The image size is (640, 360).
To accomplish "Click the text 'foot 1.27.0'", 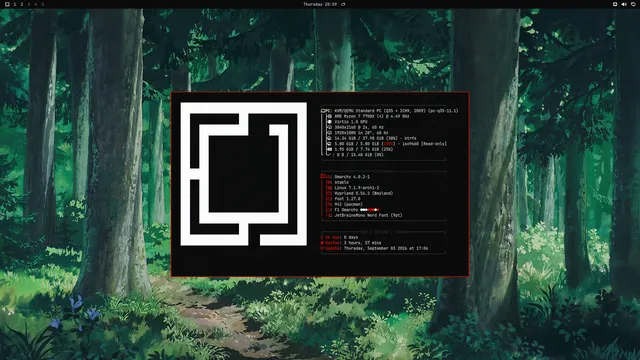I will (347, 199).
